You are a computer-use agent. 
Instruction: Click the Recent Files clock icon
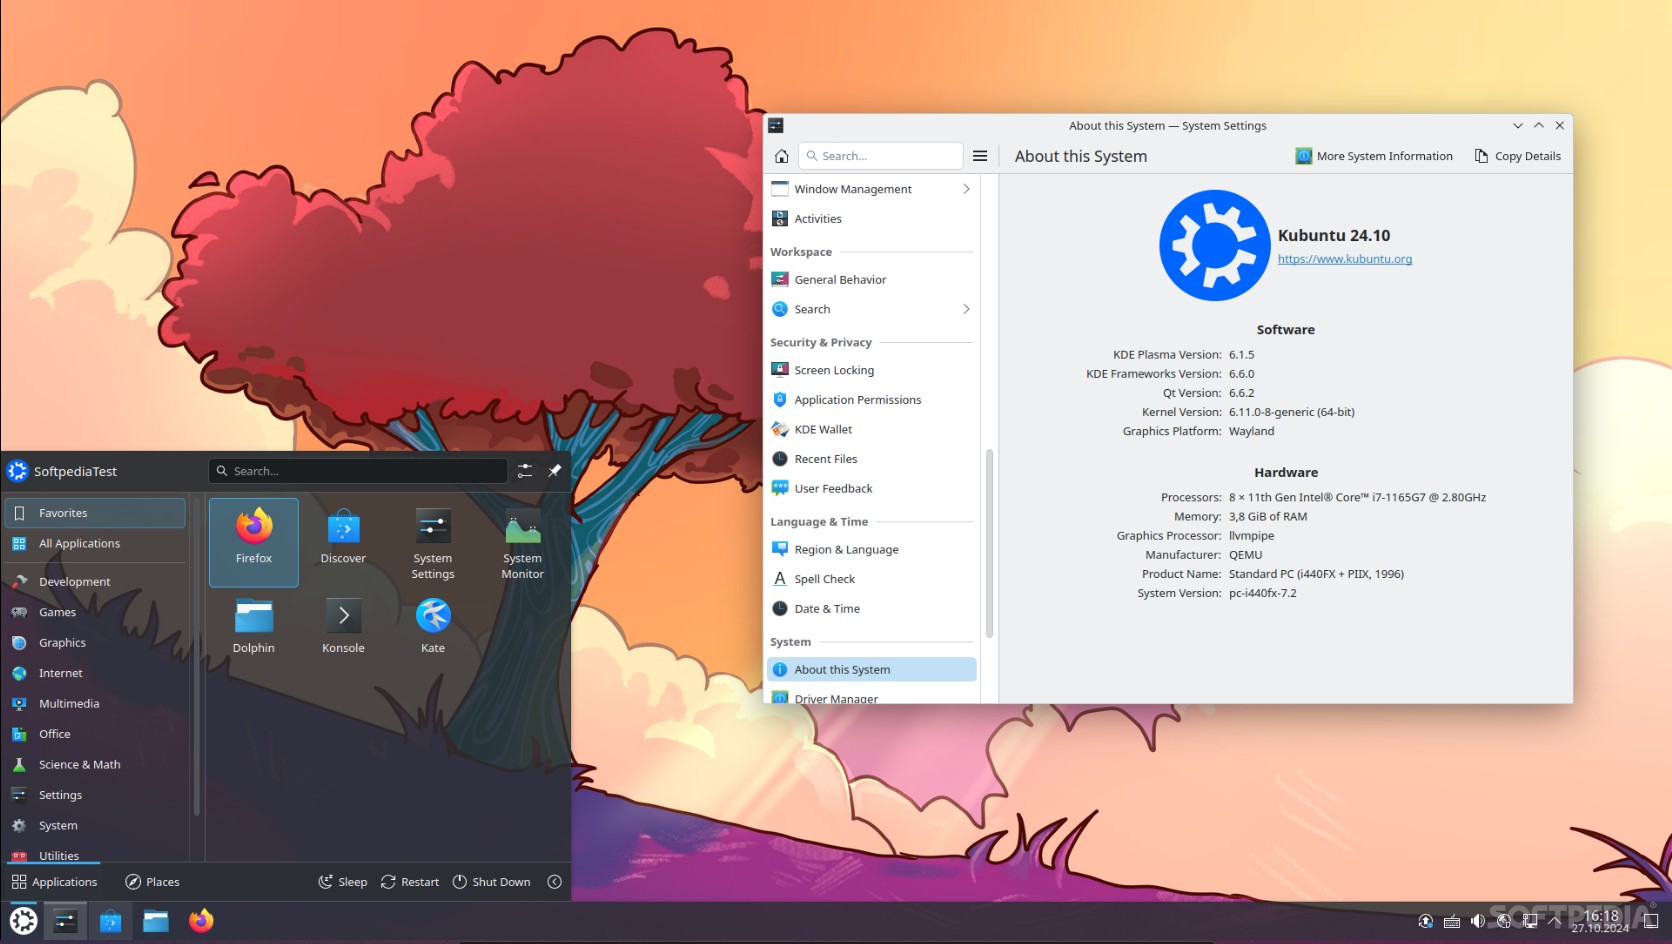(x=780, y=459)
